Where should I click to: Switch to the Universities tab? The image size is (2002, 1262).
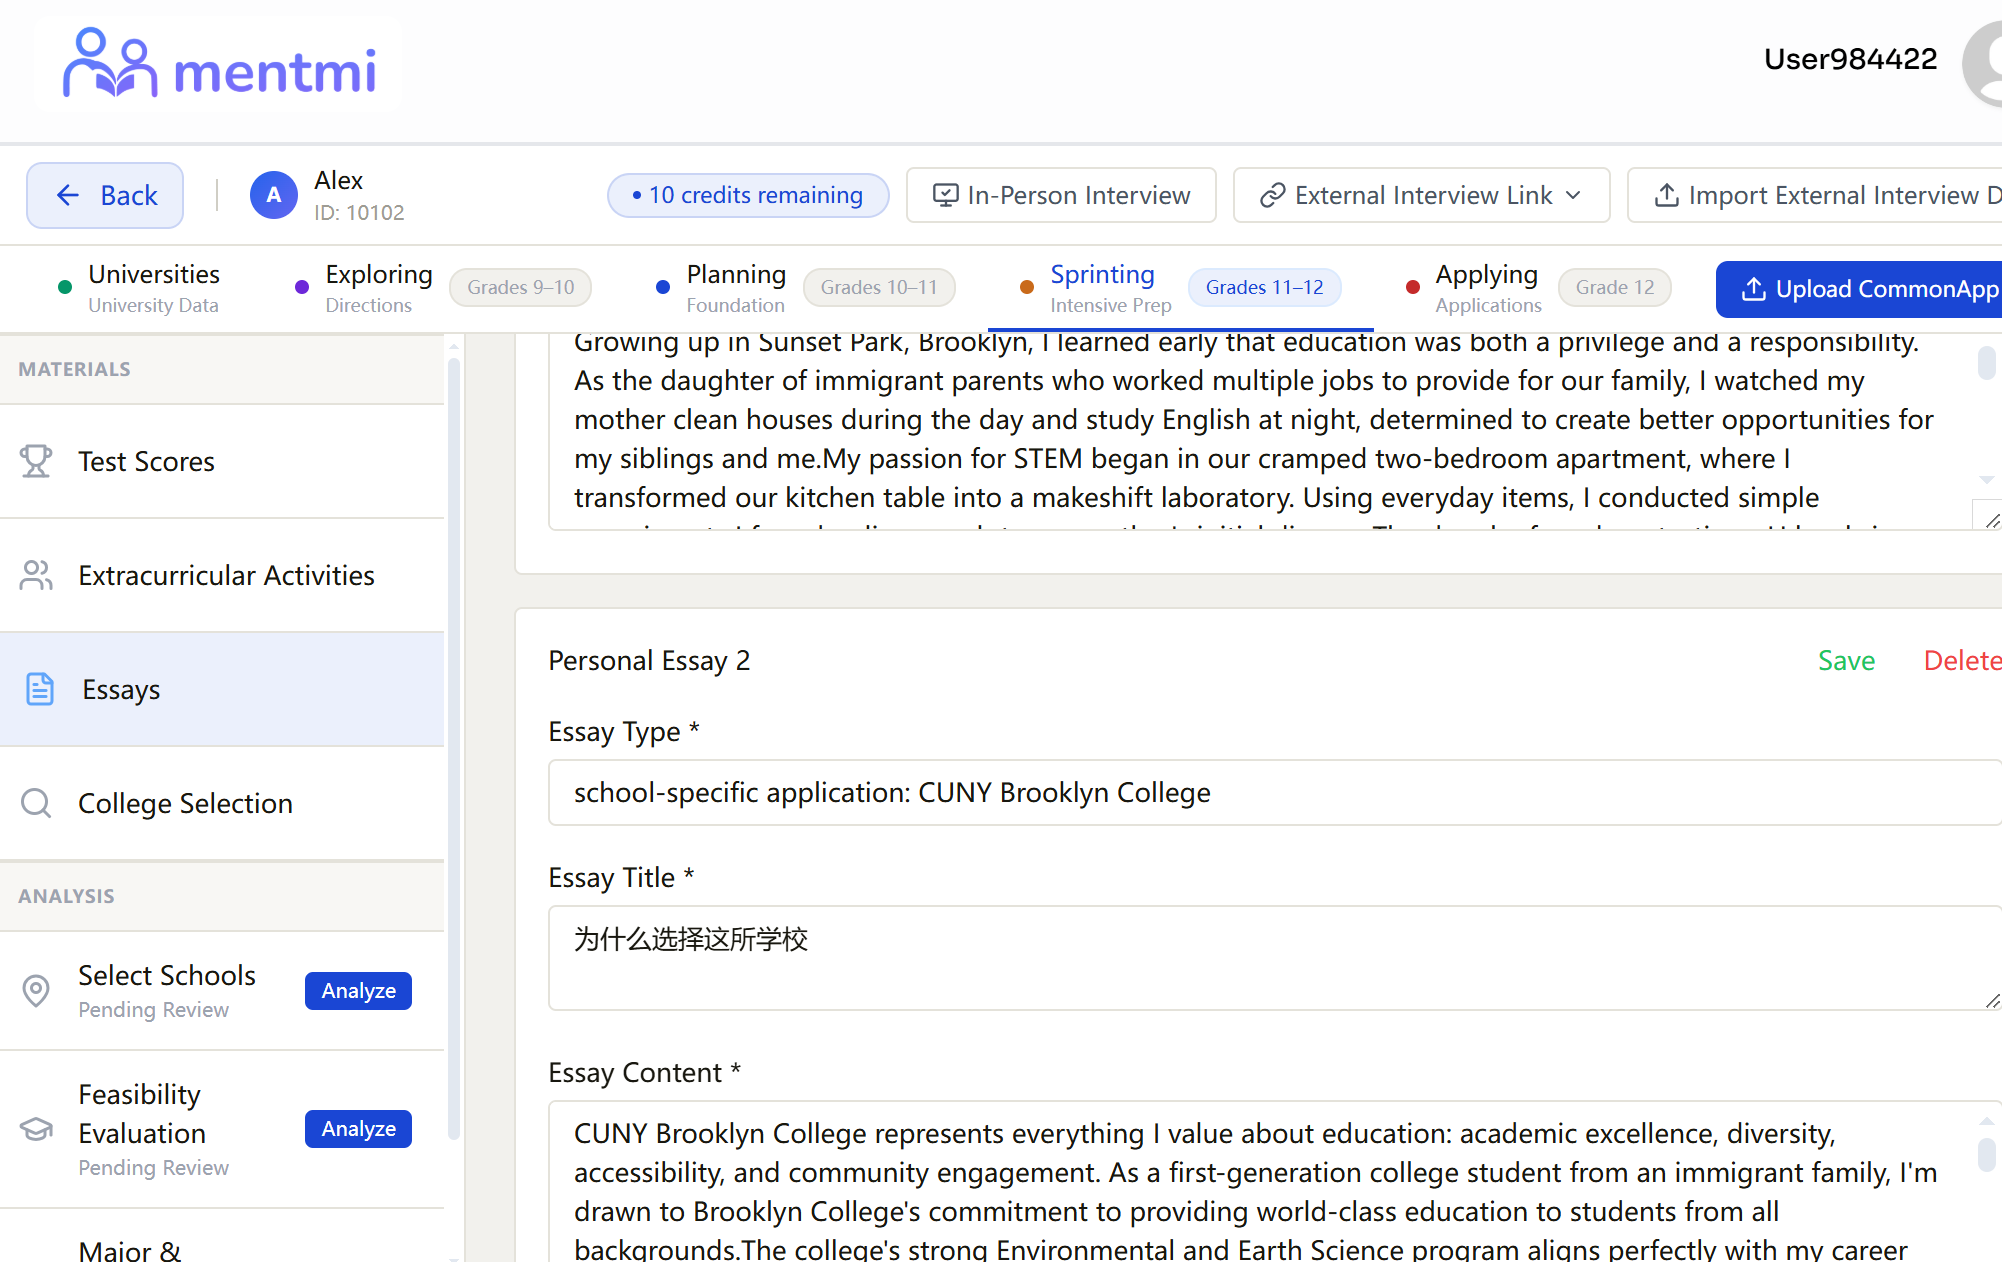pyautogui.click(x=139, y=288)
